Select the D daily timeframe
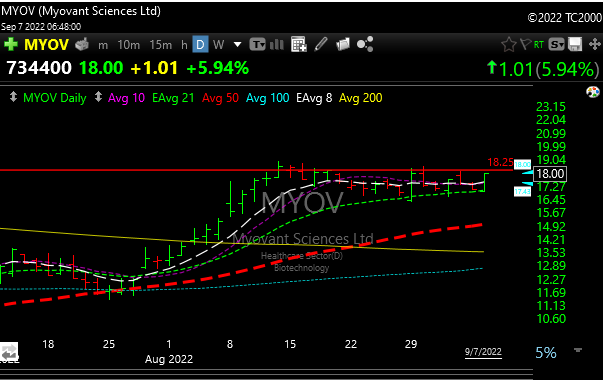Image resolution: width=603 pixels, height=380 pixels. coord(200,45)
